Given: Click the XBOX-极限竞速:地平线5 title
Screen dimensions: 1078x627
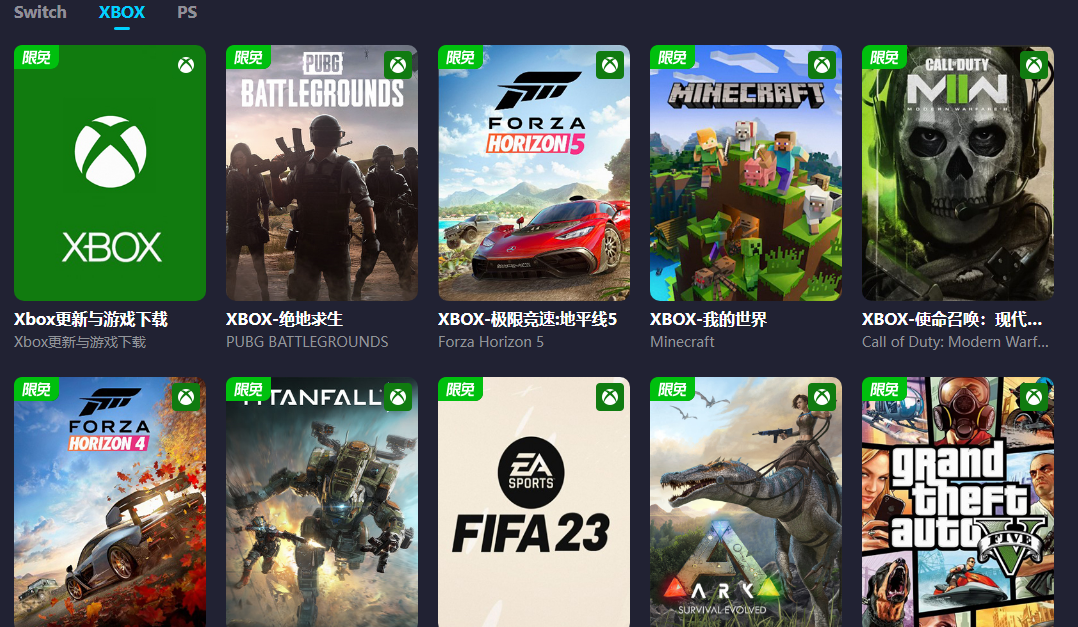Looking at the screenshot, I should pos(527,319).
